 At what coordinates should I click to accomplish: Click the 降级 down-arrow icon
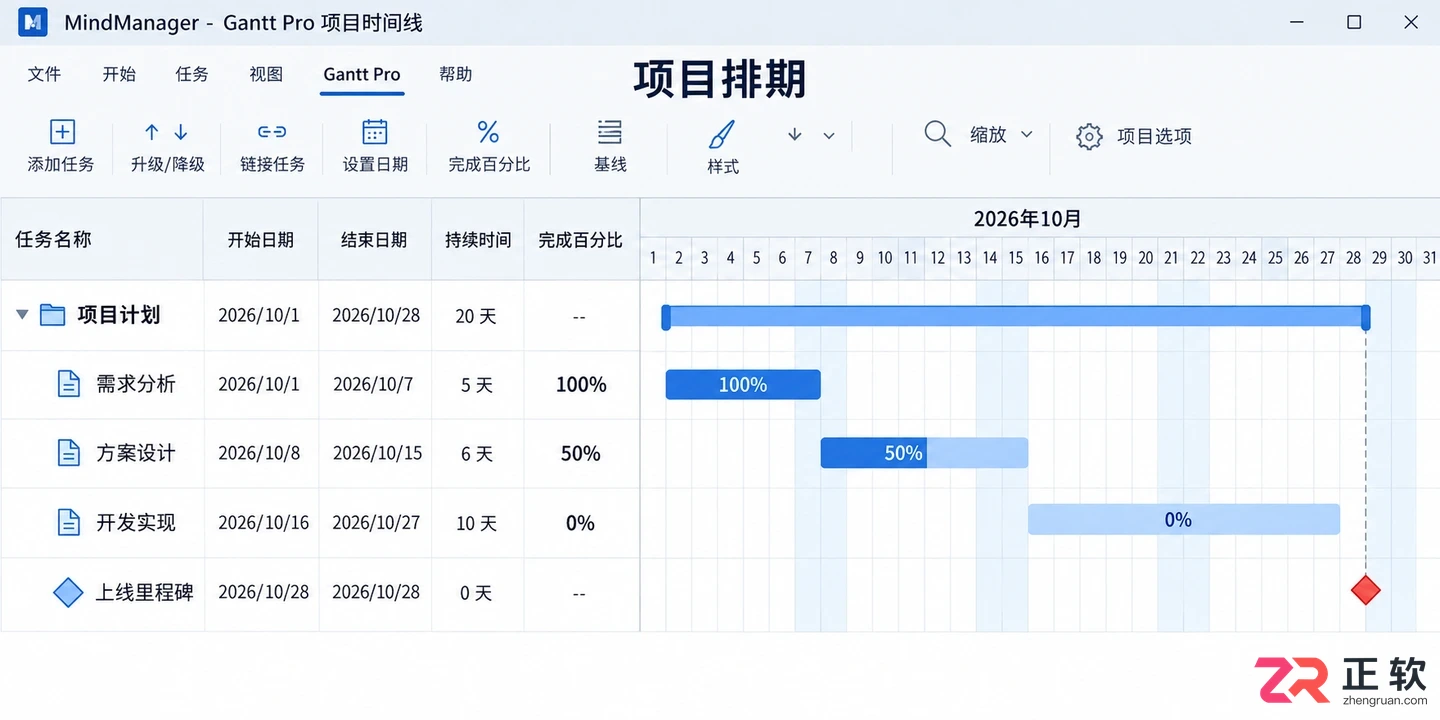[x=181, y=132]
